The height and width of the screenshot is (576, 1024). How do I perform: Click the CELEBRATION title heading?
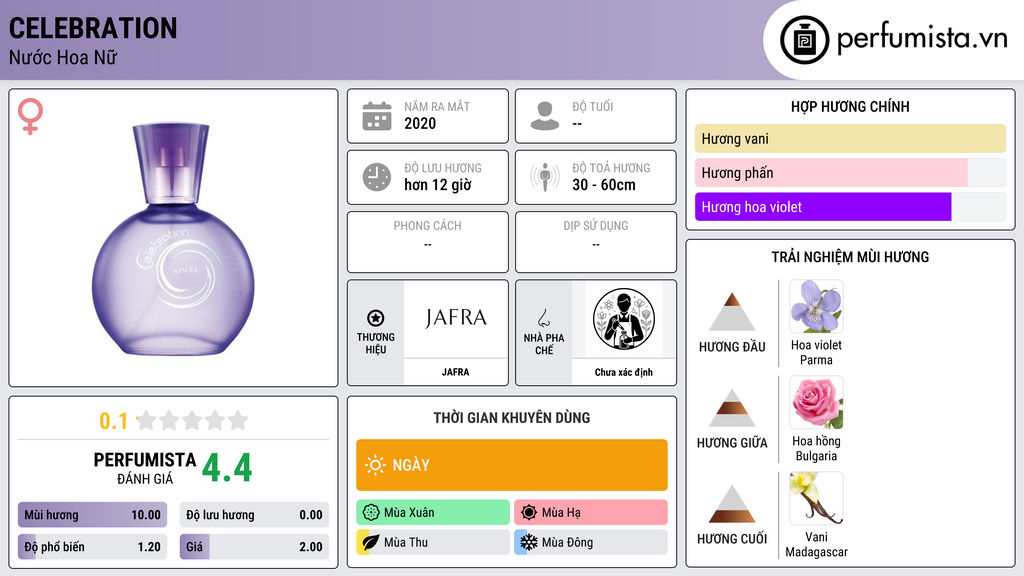93,28
